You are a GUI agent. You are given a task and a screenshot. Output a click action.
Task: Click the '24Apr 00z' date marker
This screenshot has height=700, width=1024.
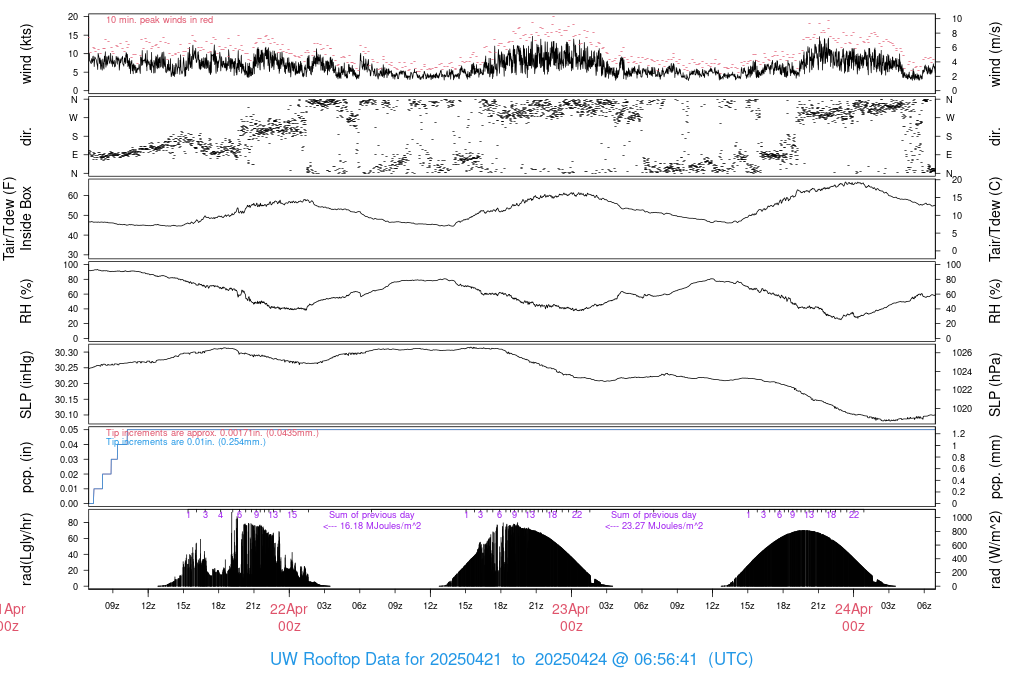pyautogui.click(x=853, y=617)
